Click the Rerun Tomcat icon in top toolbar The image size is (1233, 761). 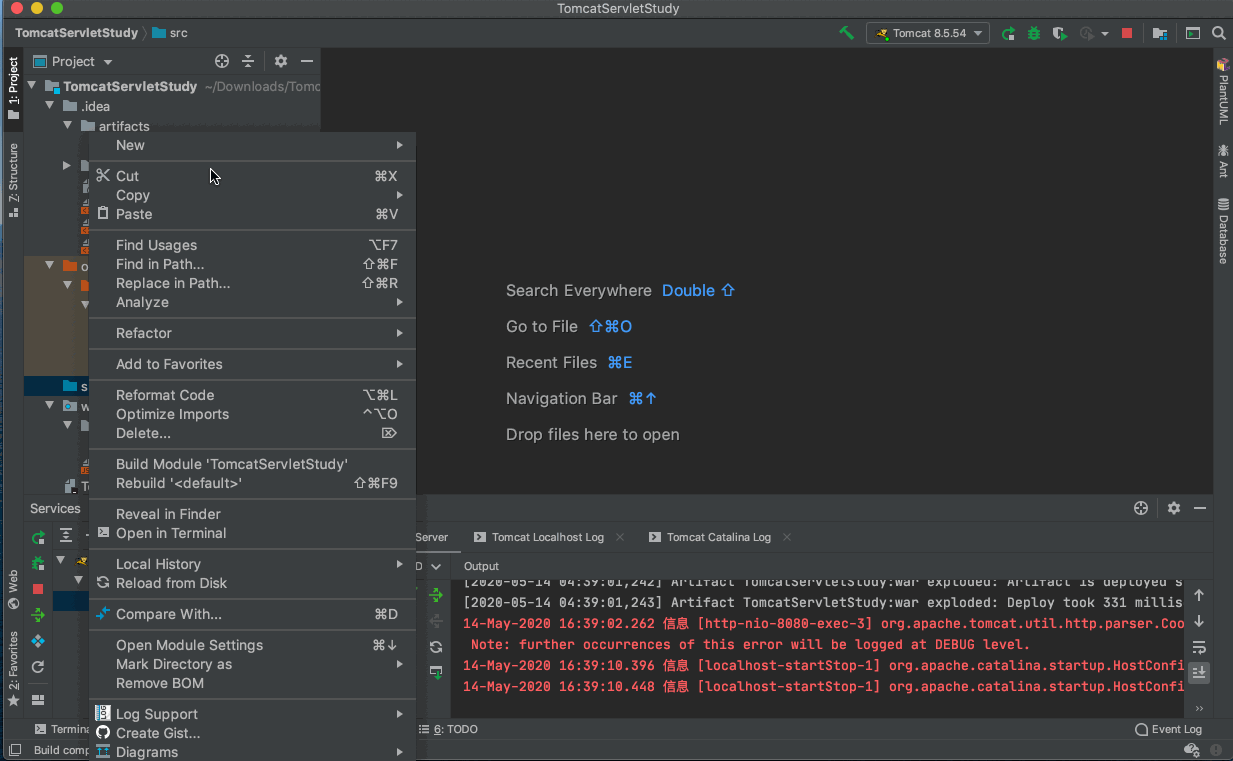click(x=1009, y=33)
